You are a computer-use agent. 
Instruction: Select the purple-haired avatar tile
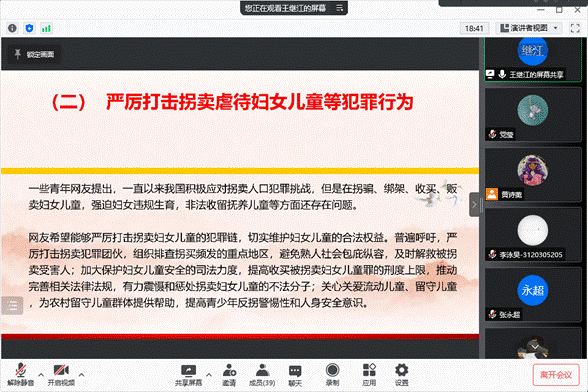click(x=533, y=174)
